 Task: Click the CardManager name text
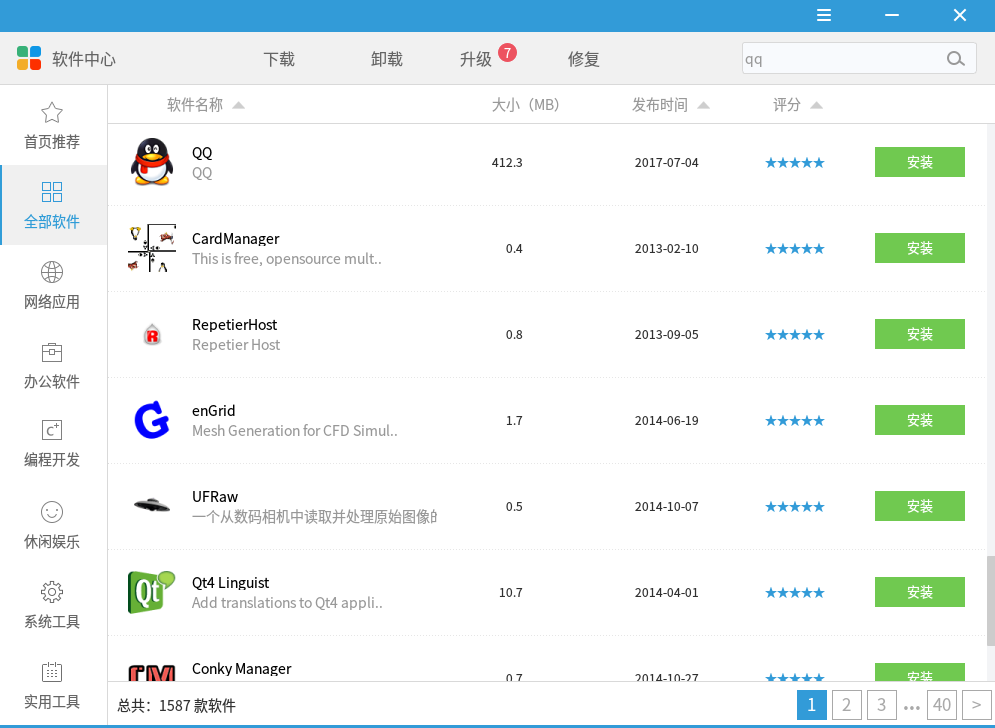pos(235,239)
